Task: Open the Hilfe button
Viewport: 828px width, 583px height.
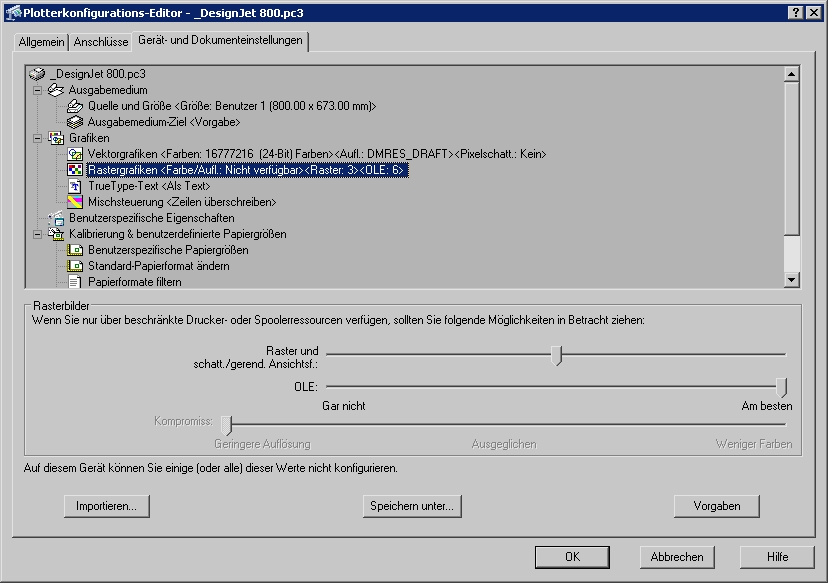Action: (x=777, y=557)
